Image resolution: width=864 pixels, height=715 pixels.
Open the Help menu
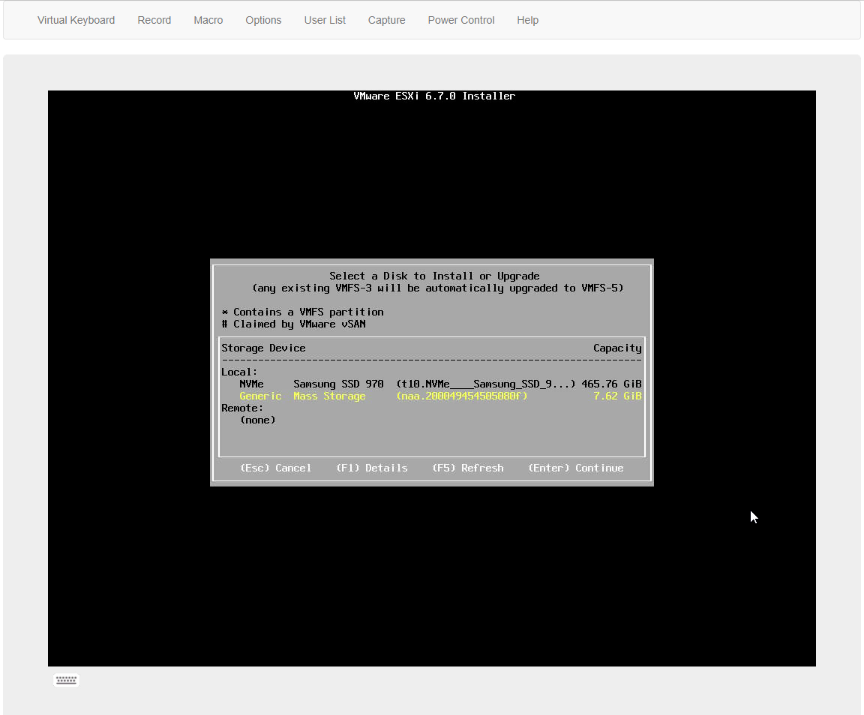pyautogui.click(x=527, y=20)
